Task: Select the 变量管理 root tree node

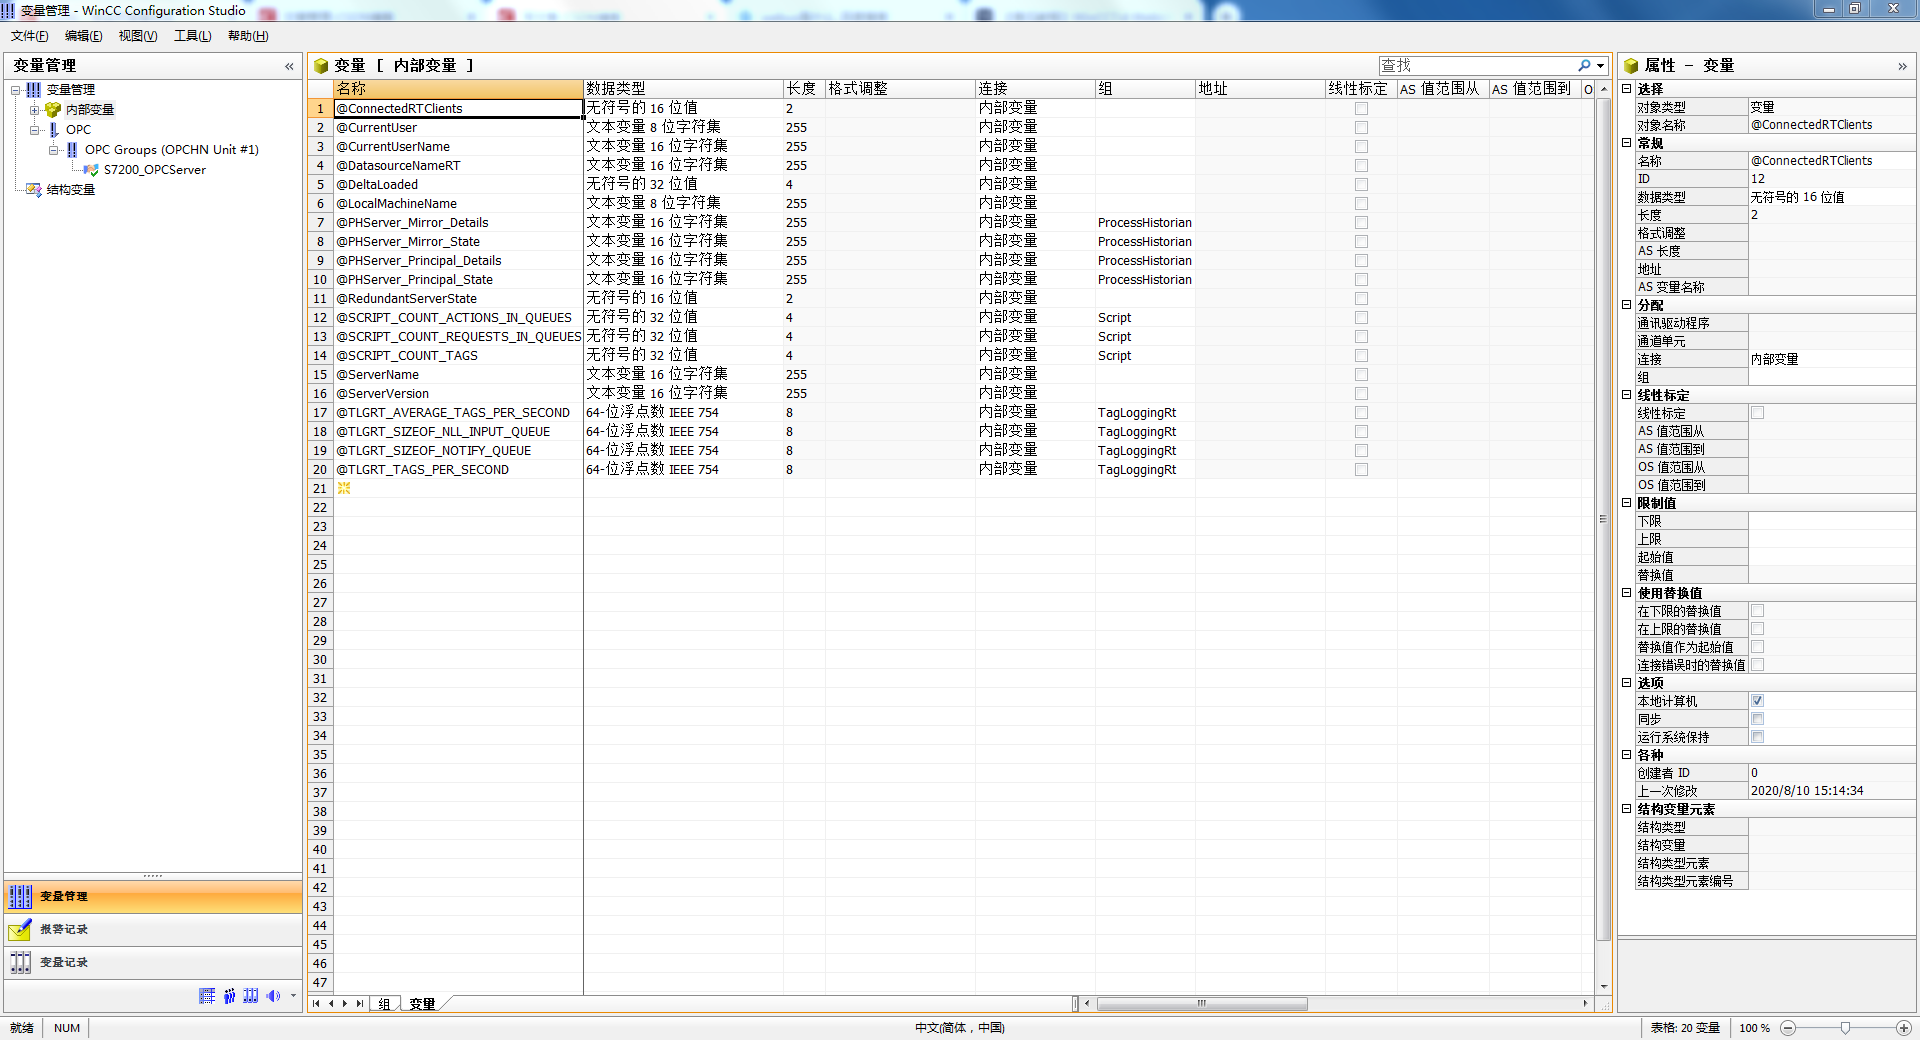Action: 70,90
